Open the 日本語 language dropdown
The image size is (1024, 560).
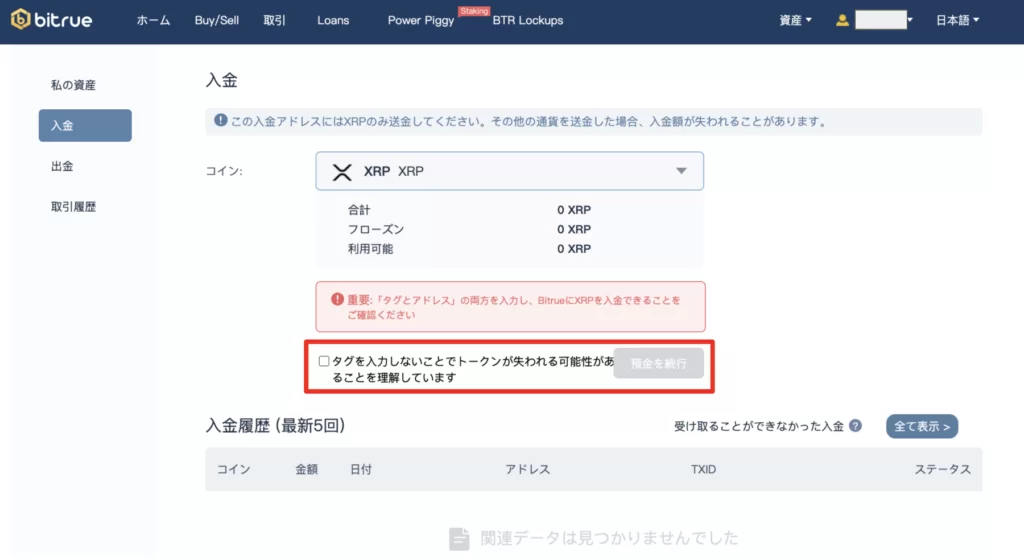(x=957, y=20)
